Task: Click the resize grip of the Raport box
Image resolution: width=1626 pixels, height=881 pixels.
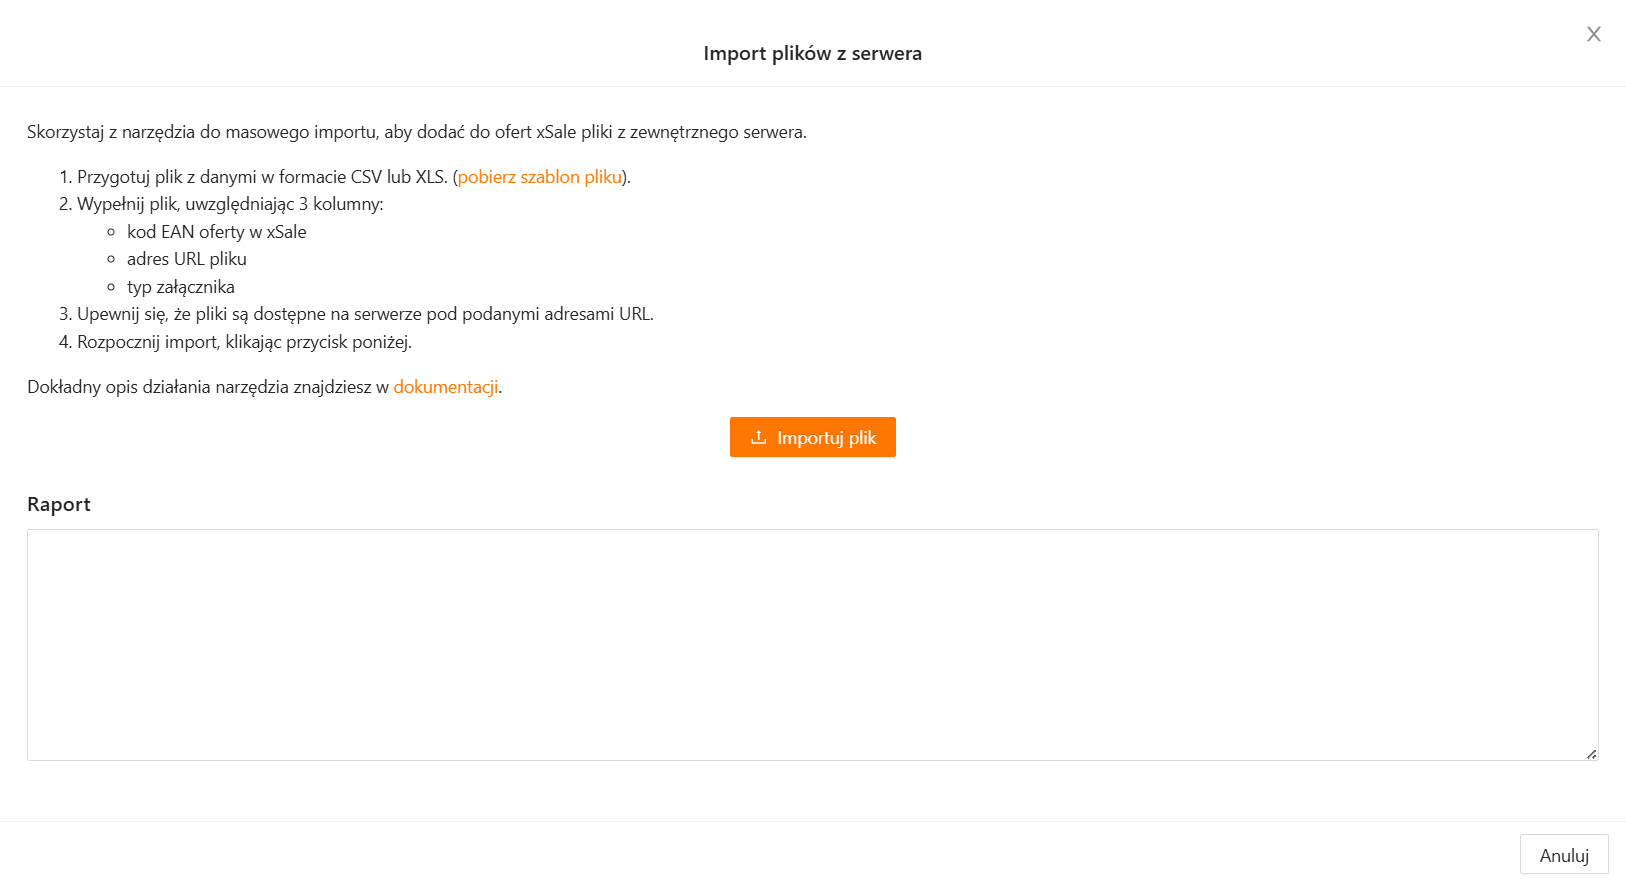Action: coord(1591,754)
